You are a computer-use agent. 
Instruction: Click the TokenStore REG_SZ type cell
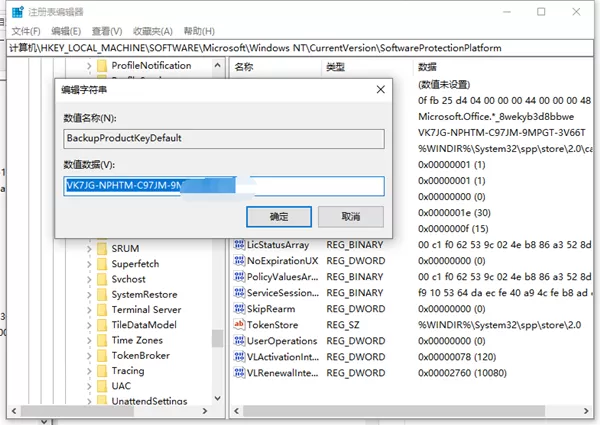coord(343,324)
